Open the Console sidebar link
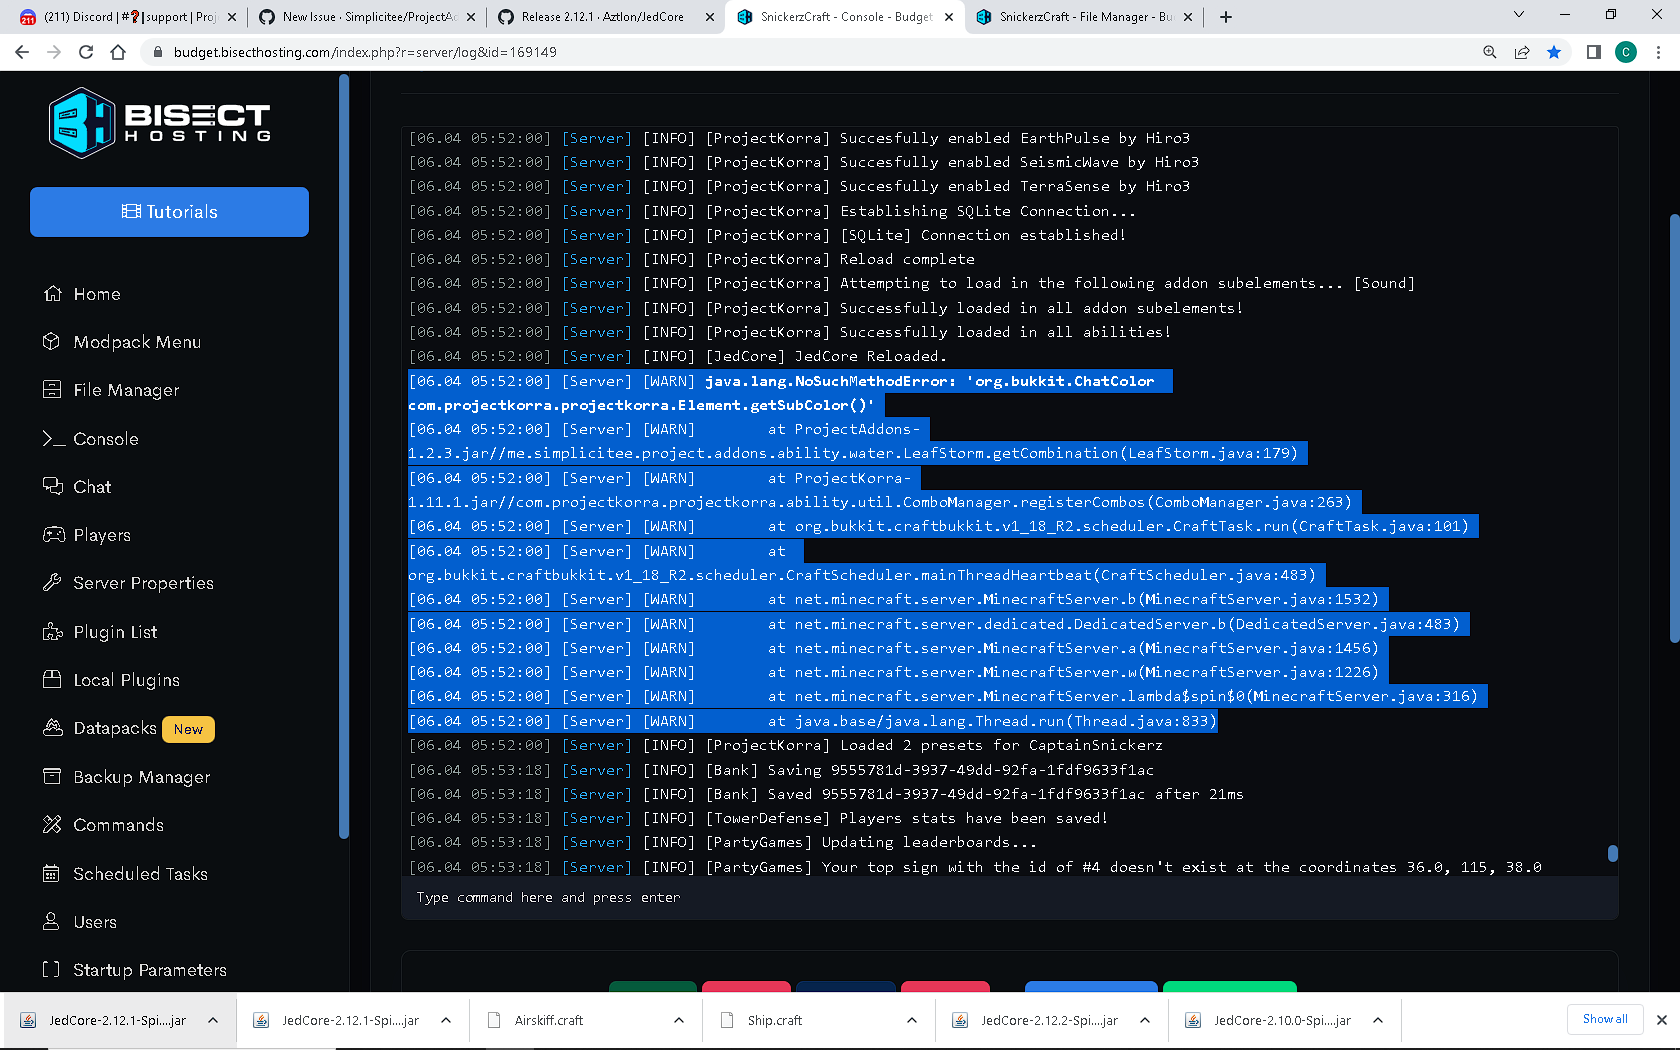This screenshot has width=1680, height=1050. tap(105, 438)
